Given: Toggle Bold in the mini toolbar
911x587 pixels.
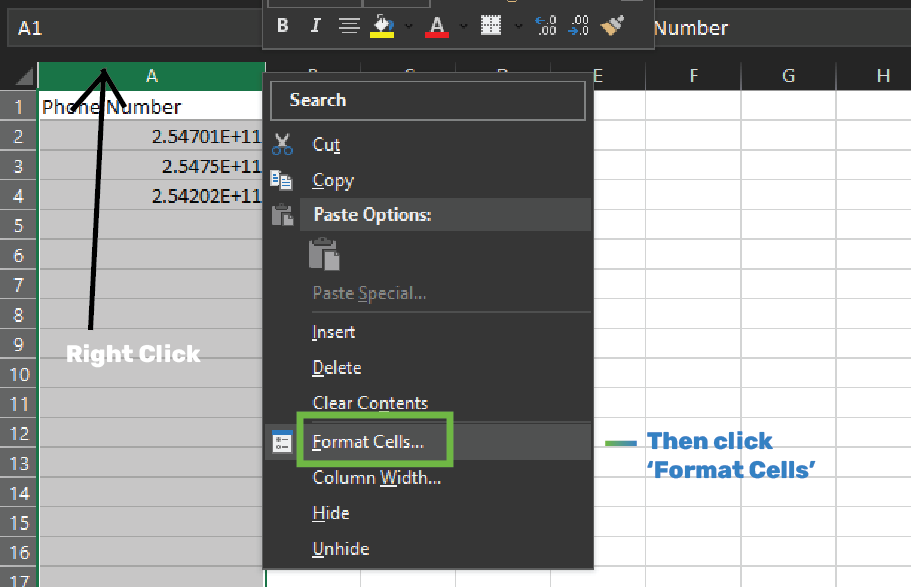Looking at the screenshot, I should [283, 26].
